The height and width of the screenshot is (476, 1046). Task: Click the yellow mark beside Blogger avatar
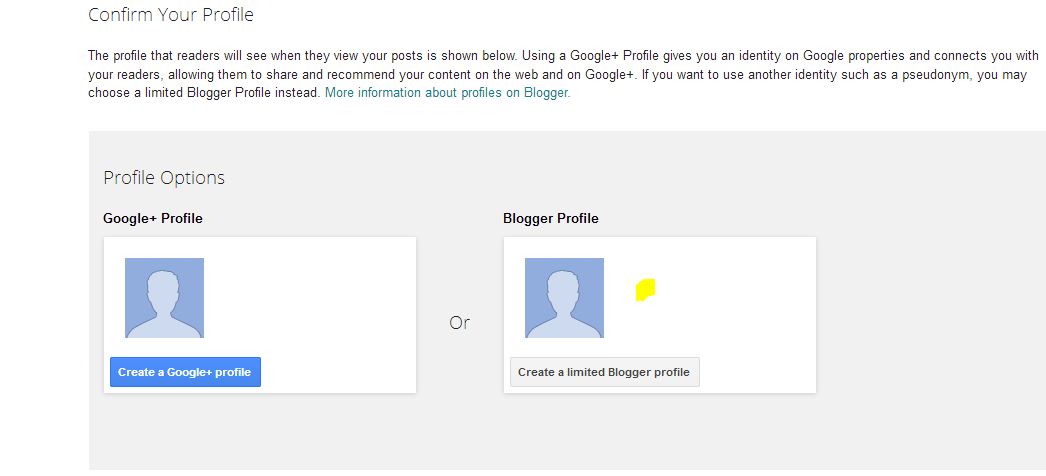(645, 290)
